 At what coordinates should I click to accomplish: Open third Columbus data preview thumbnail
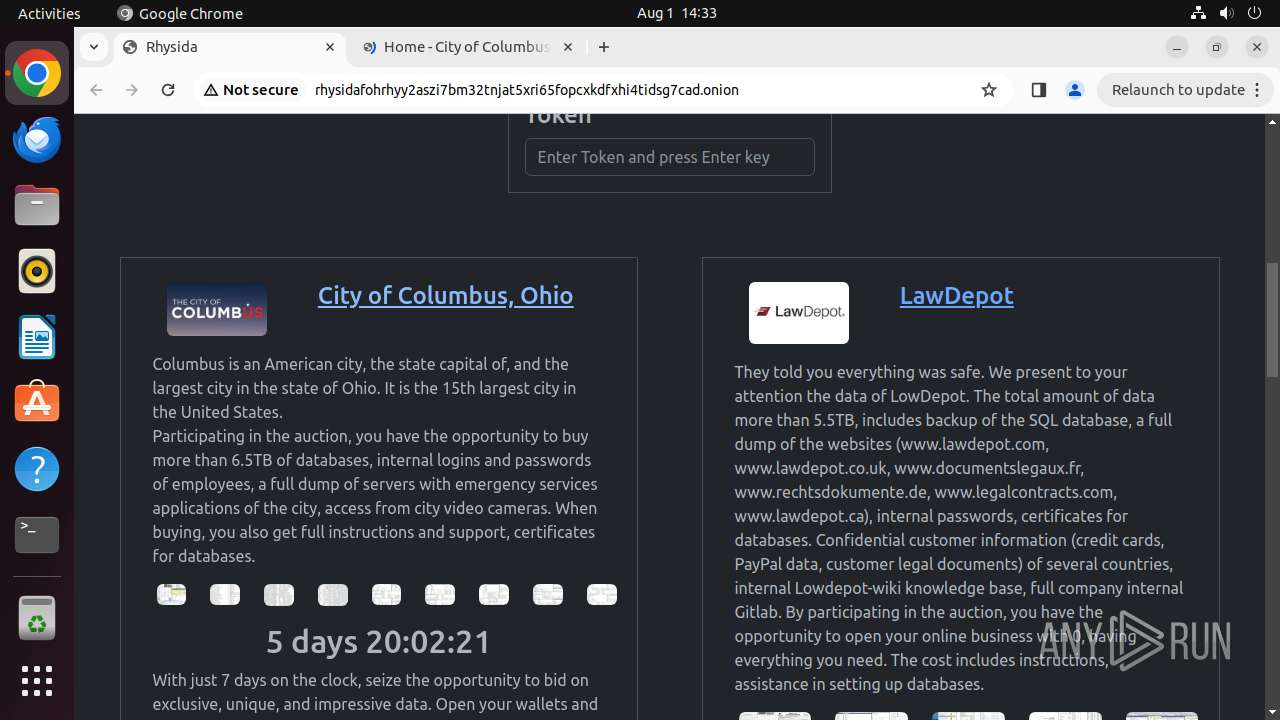click(x=279, y=595)
